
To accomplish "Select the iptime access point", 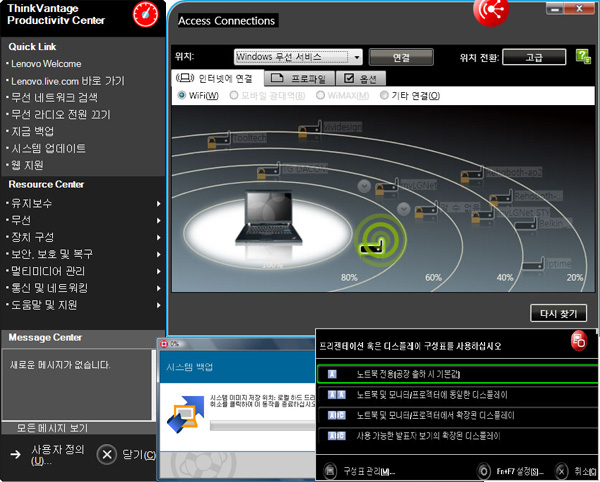I will pyautogui.click(x=533, y=264).
